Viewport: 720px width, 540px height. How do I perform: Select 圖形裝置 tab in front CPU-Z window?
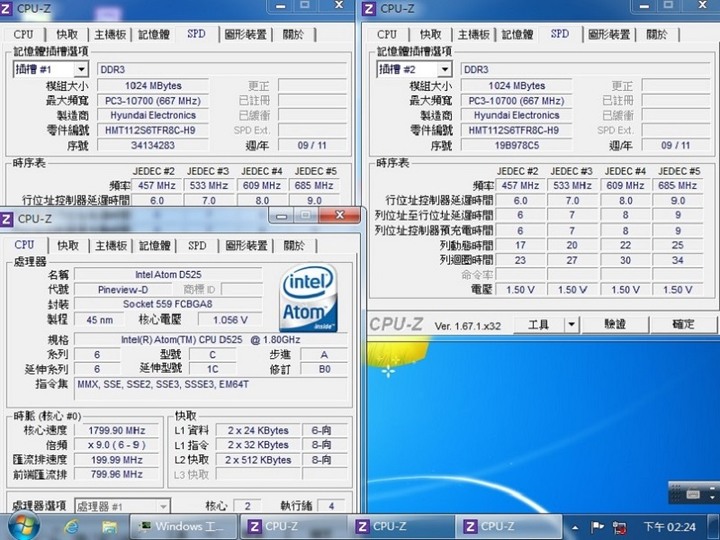[x=246, y=246]
